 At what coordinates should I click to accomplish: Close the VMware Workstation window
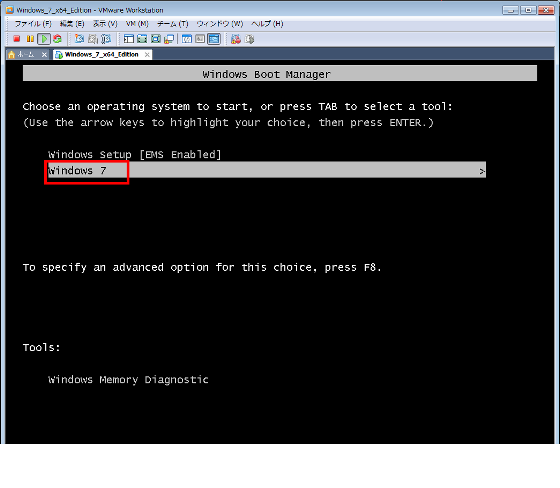[546, 10]
